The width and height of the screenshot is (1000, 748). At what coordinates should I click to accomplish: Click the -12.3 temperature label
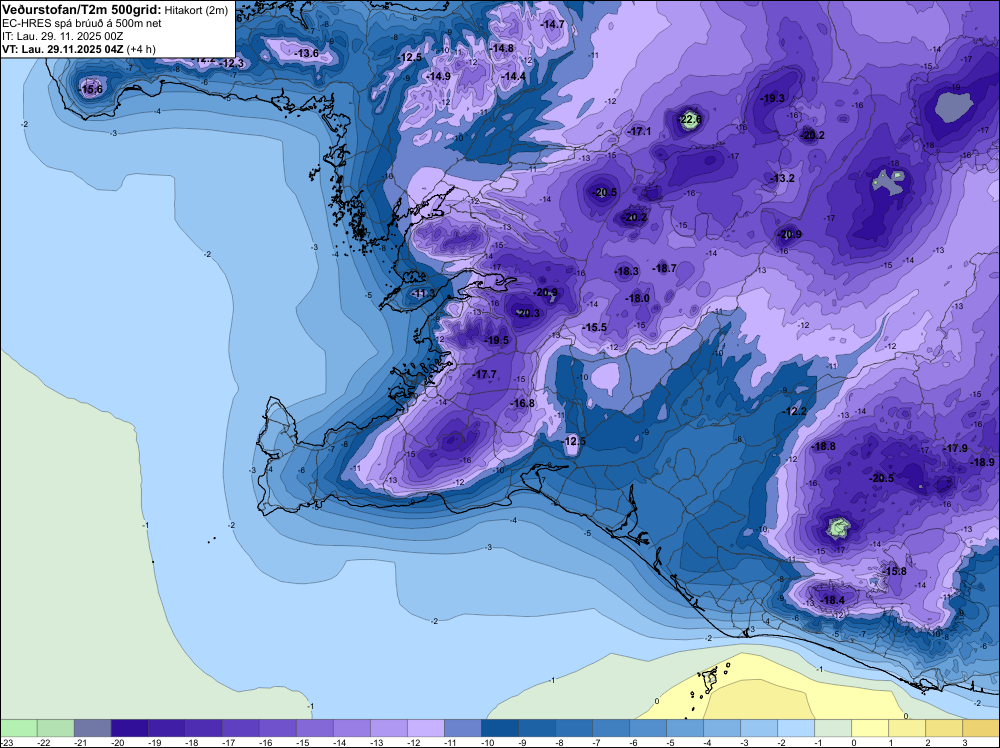tap(232, 63)
